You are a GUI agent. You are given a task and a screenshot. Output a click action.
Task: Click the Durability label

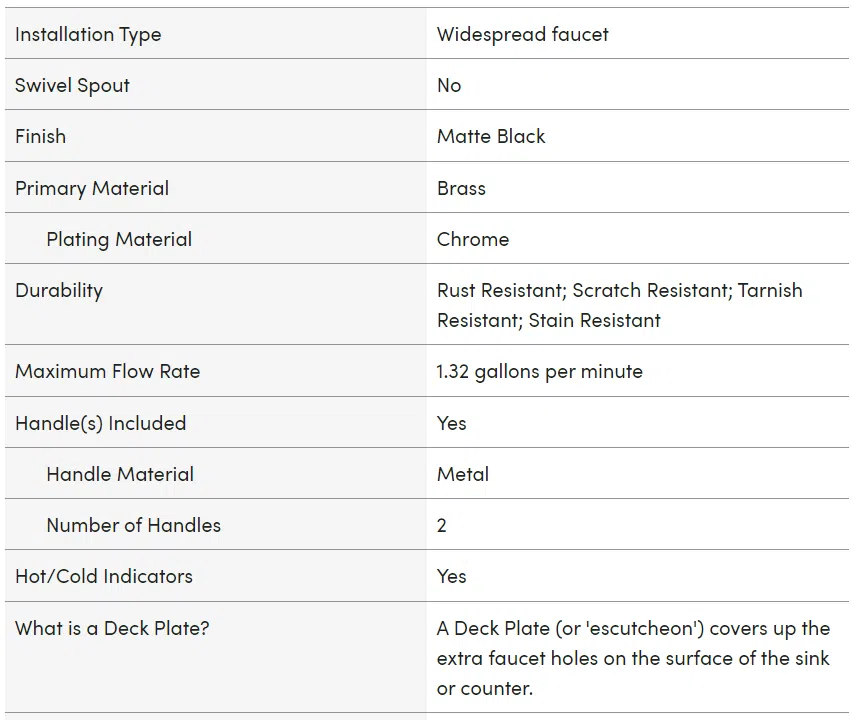pyautogui.click(x=59, y=291)
